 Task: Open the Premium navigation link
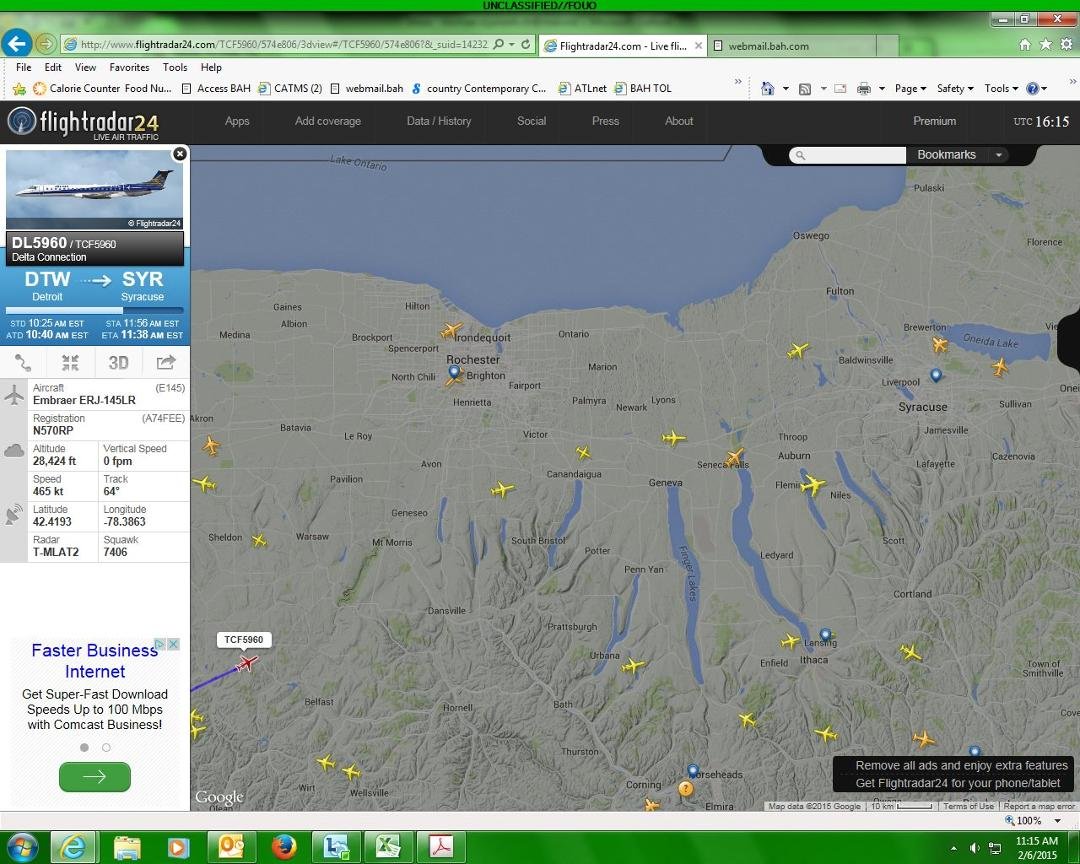[x=934, y=121]
